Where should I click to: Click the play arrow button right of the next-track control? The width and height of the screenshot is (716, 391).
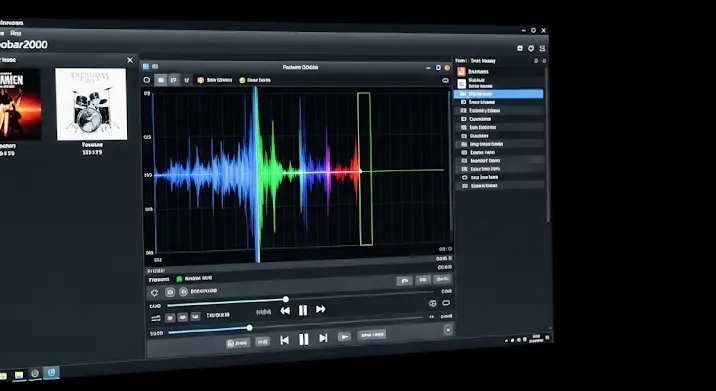(x=344, y=337)
